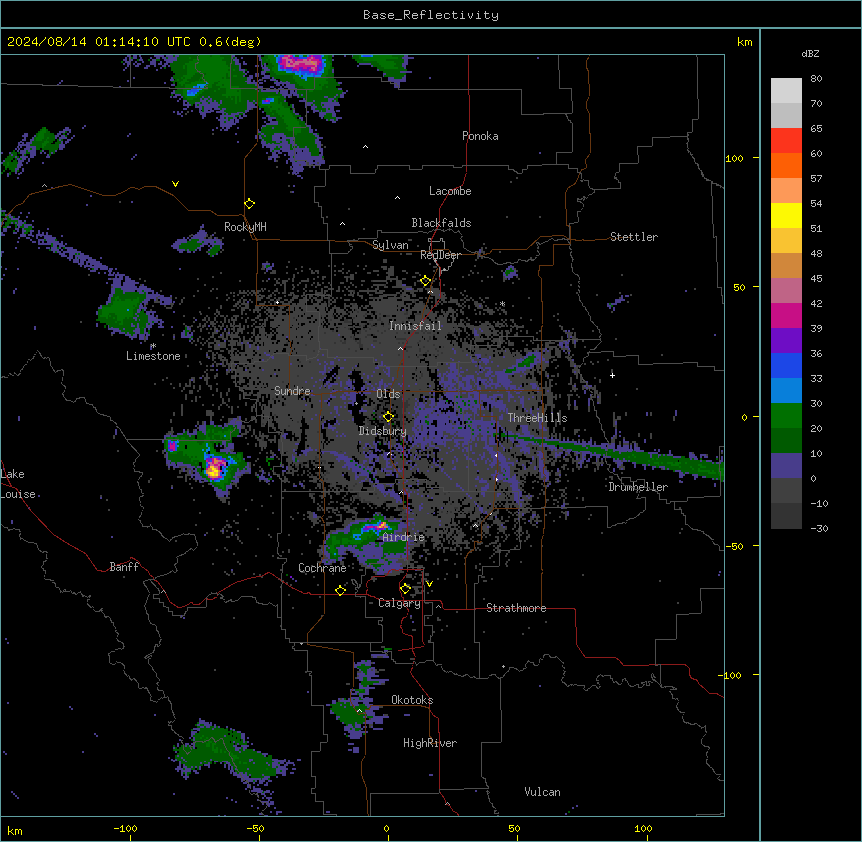Click the yellow V marker west of RockyMH

click(175, 184)
